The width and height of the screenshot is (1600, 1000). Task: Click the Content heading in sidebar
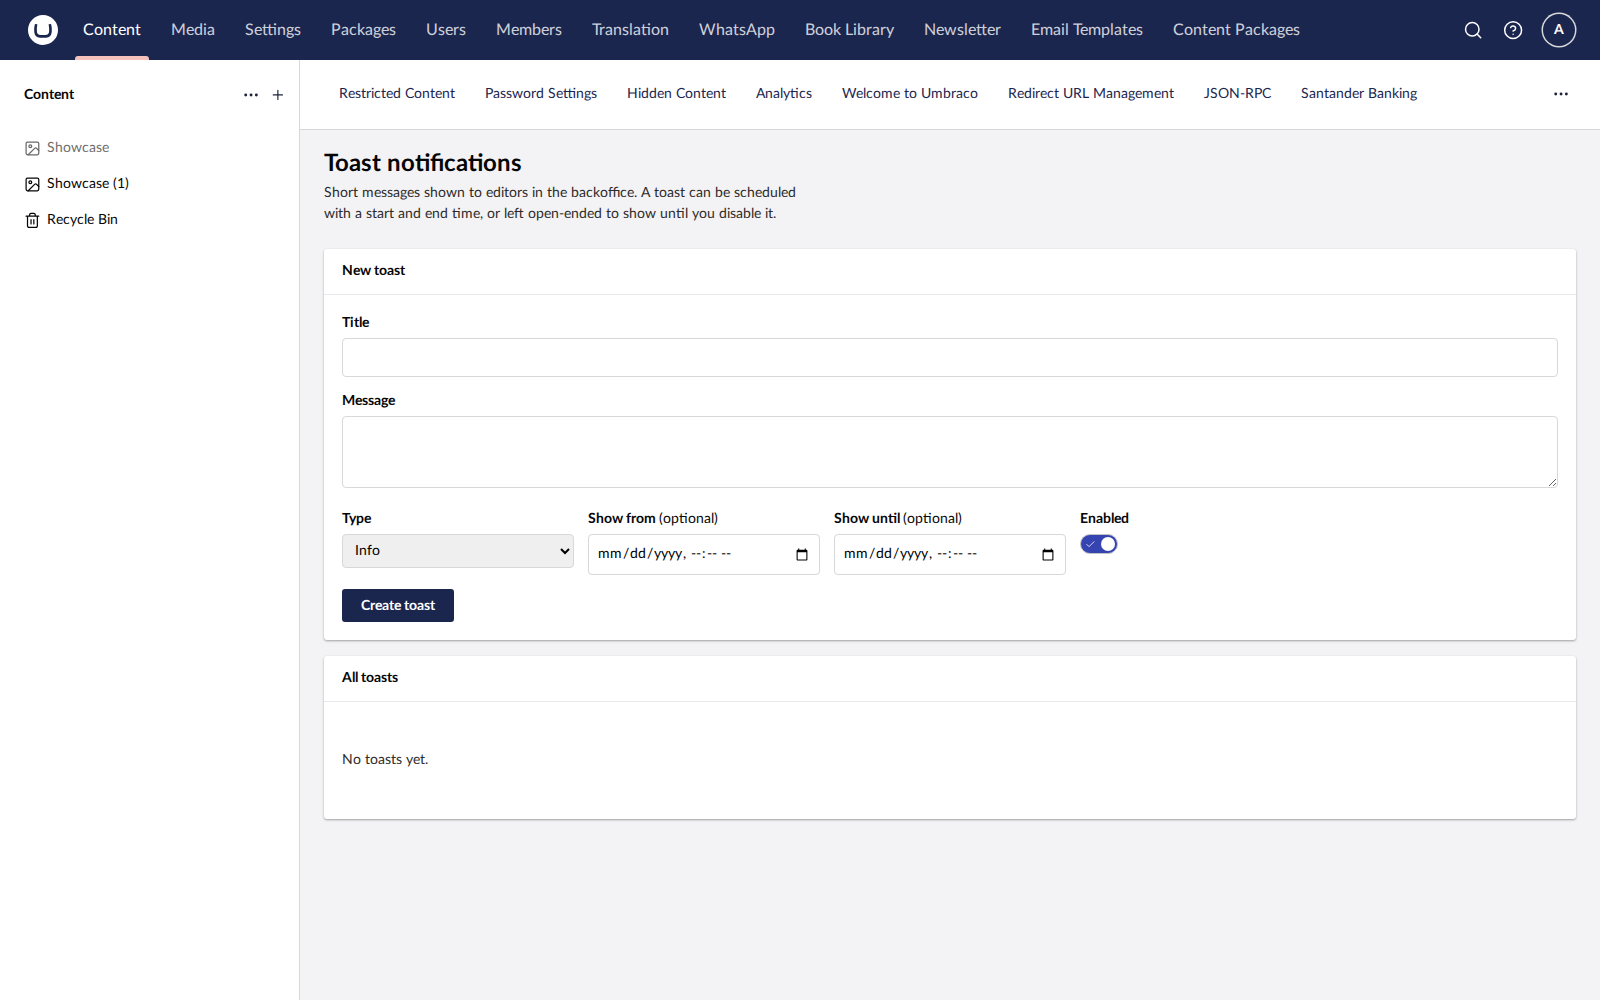click(x=49, y=95)
